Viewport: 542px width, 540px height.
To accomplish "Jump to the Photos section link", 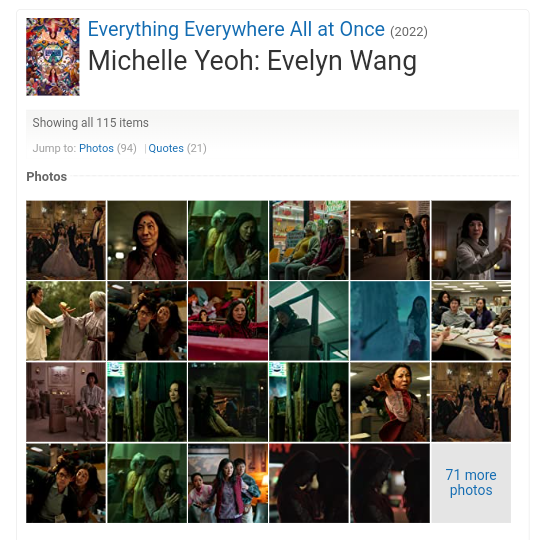I will [x=96, y=148].
